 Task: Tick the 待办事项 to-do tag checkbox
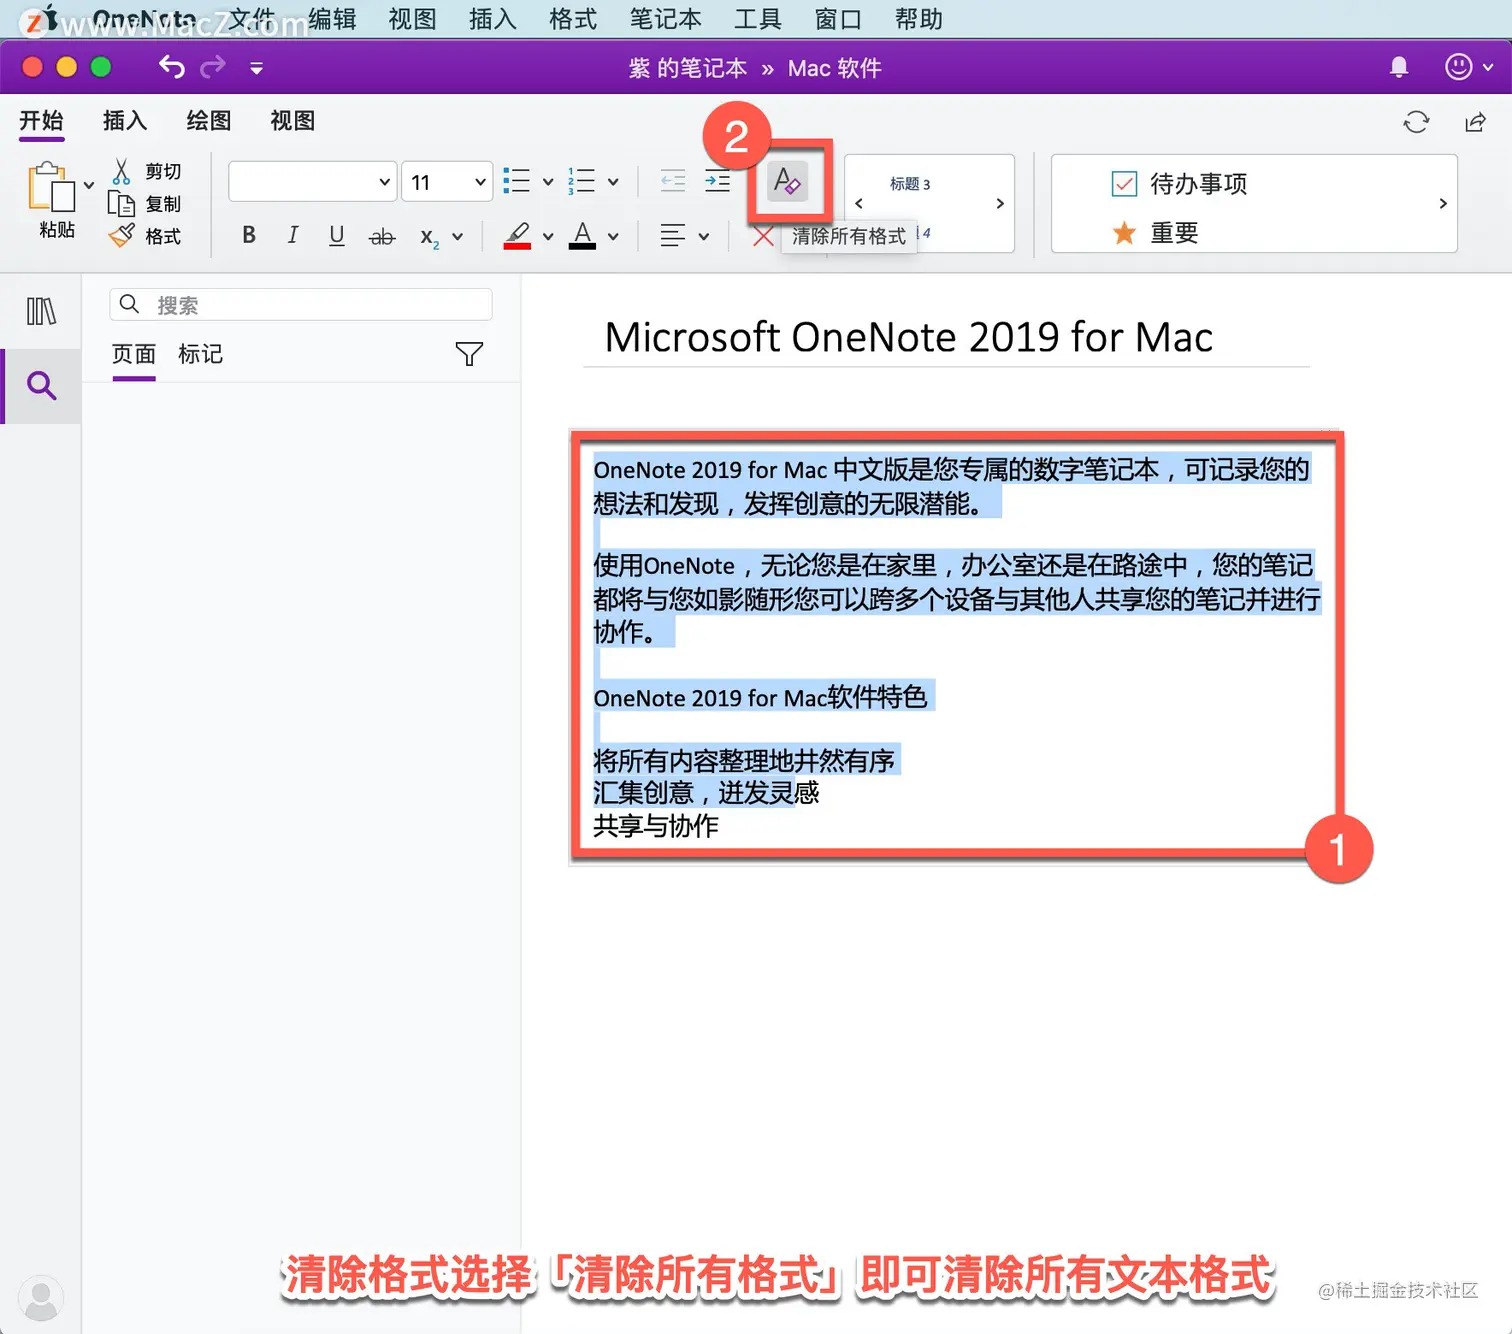[1124, 184]
